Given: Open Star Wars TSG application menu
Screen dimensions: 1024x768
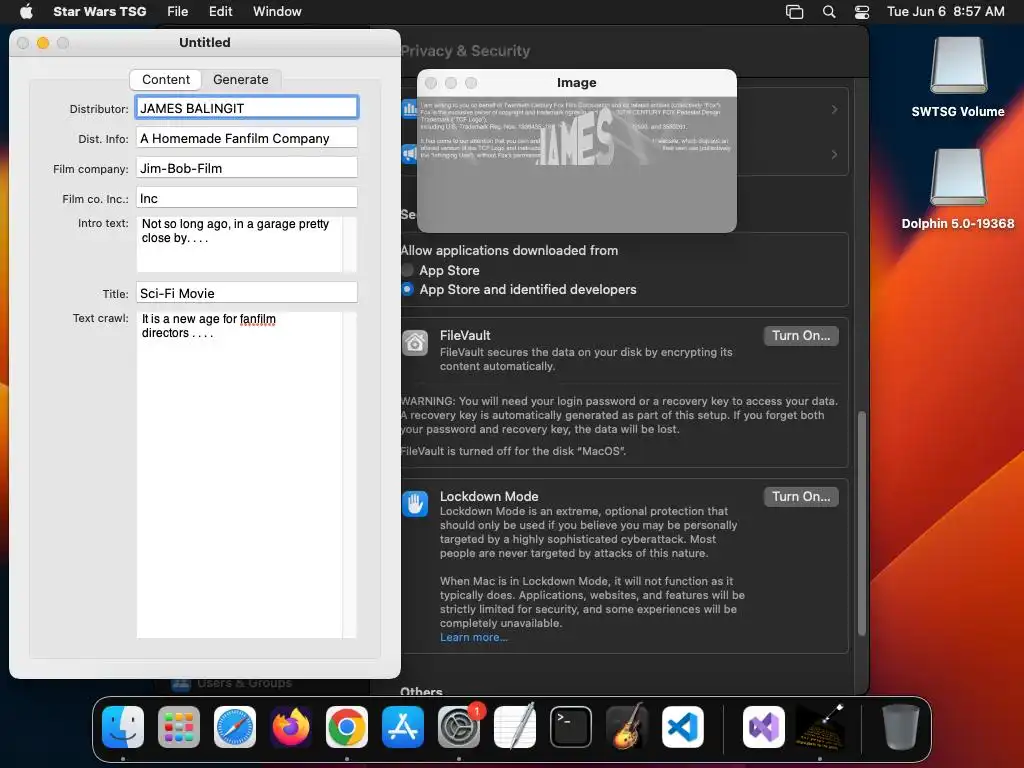Looking at the screenshot, I should click(x=99, y=11).
